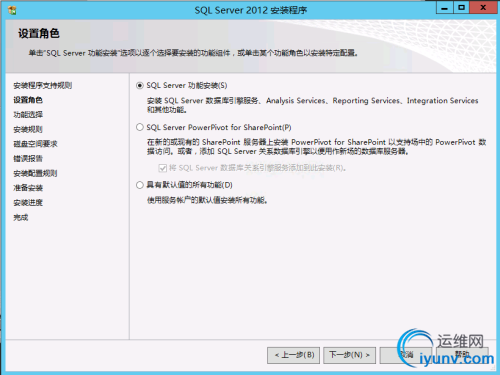This screenshot has width=500, height=375.
Task: Select 安装规则 step in sidebar
Action: [x=28, y=129]
